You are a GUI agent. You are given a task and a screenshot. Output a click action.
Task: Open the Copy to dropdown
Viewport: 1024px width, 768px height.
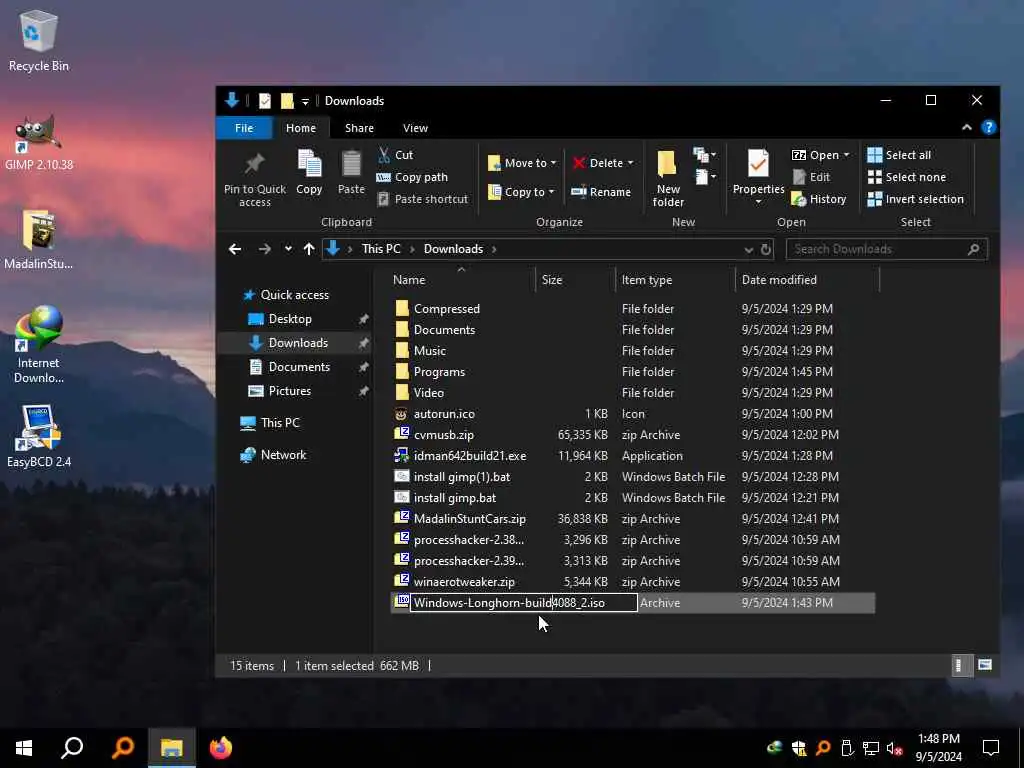point(521,191)
